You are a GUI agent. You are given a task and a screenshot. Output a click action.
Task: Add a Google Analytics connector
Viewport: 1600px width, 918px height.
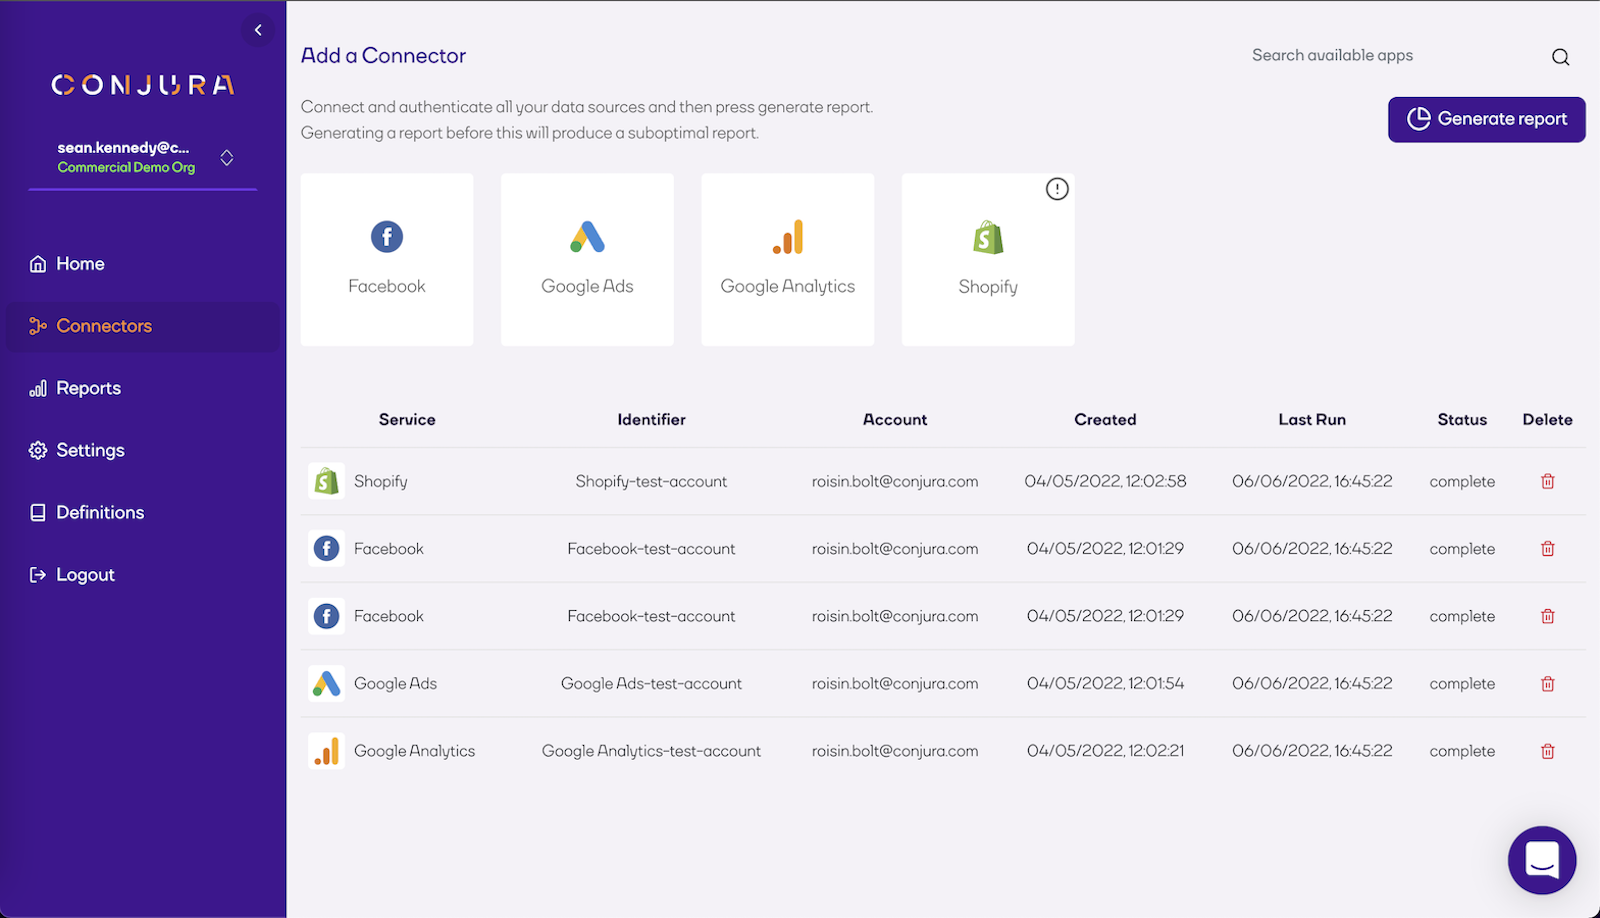coord(787,259)
